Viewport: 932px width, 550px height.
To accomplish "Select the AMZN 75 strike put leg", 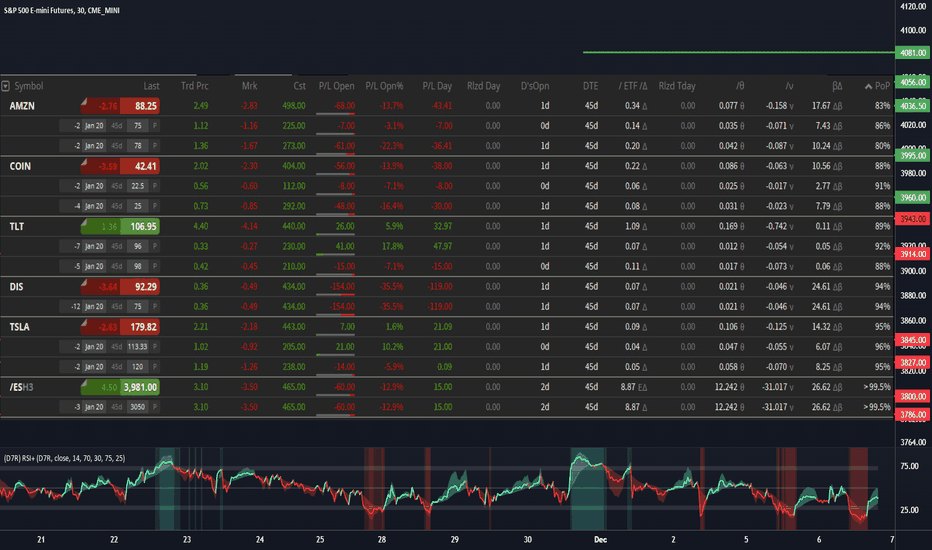I will click(109, 126).
